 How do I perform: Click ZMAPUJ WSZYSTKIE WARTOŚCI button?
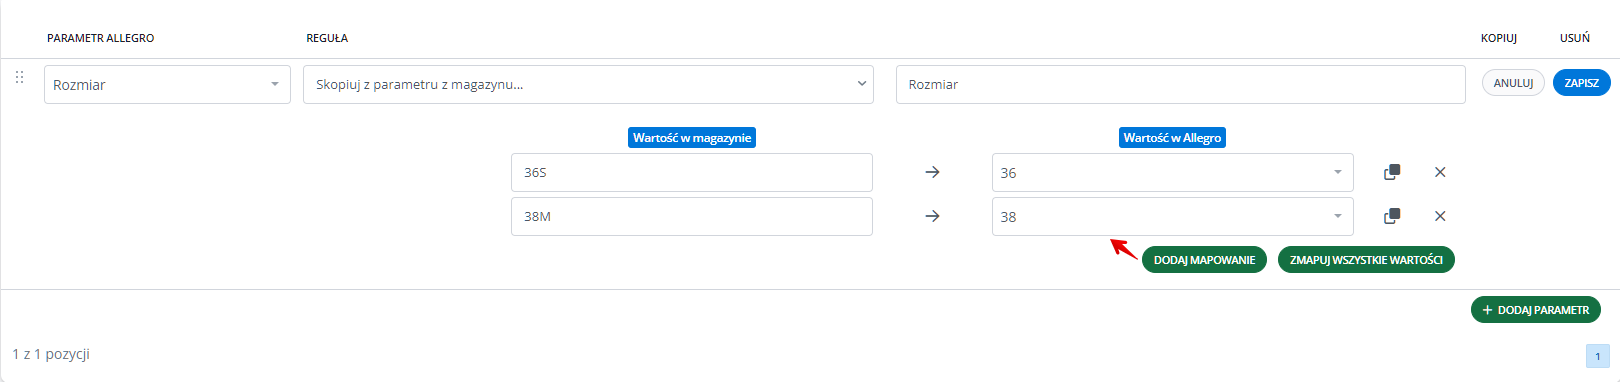tap(1366, 260)
